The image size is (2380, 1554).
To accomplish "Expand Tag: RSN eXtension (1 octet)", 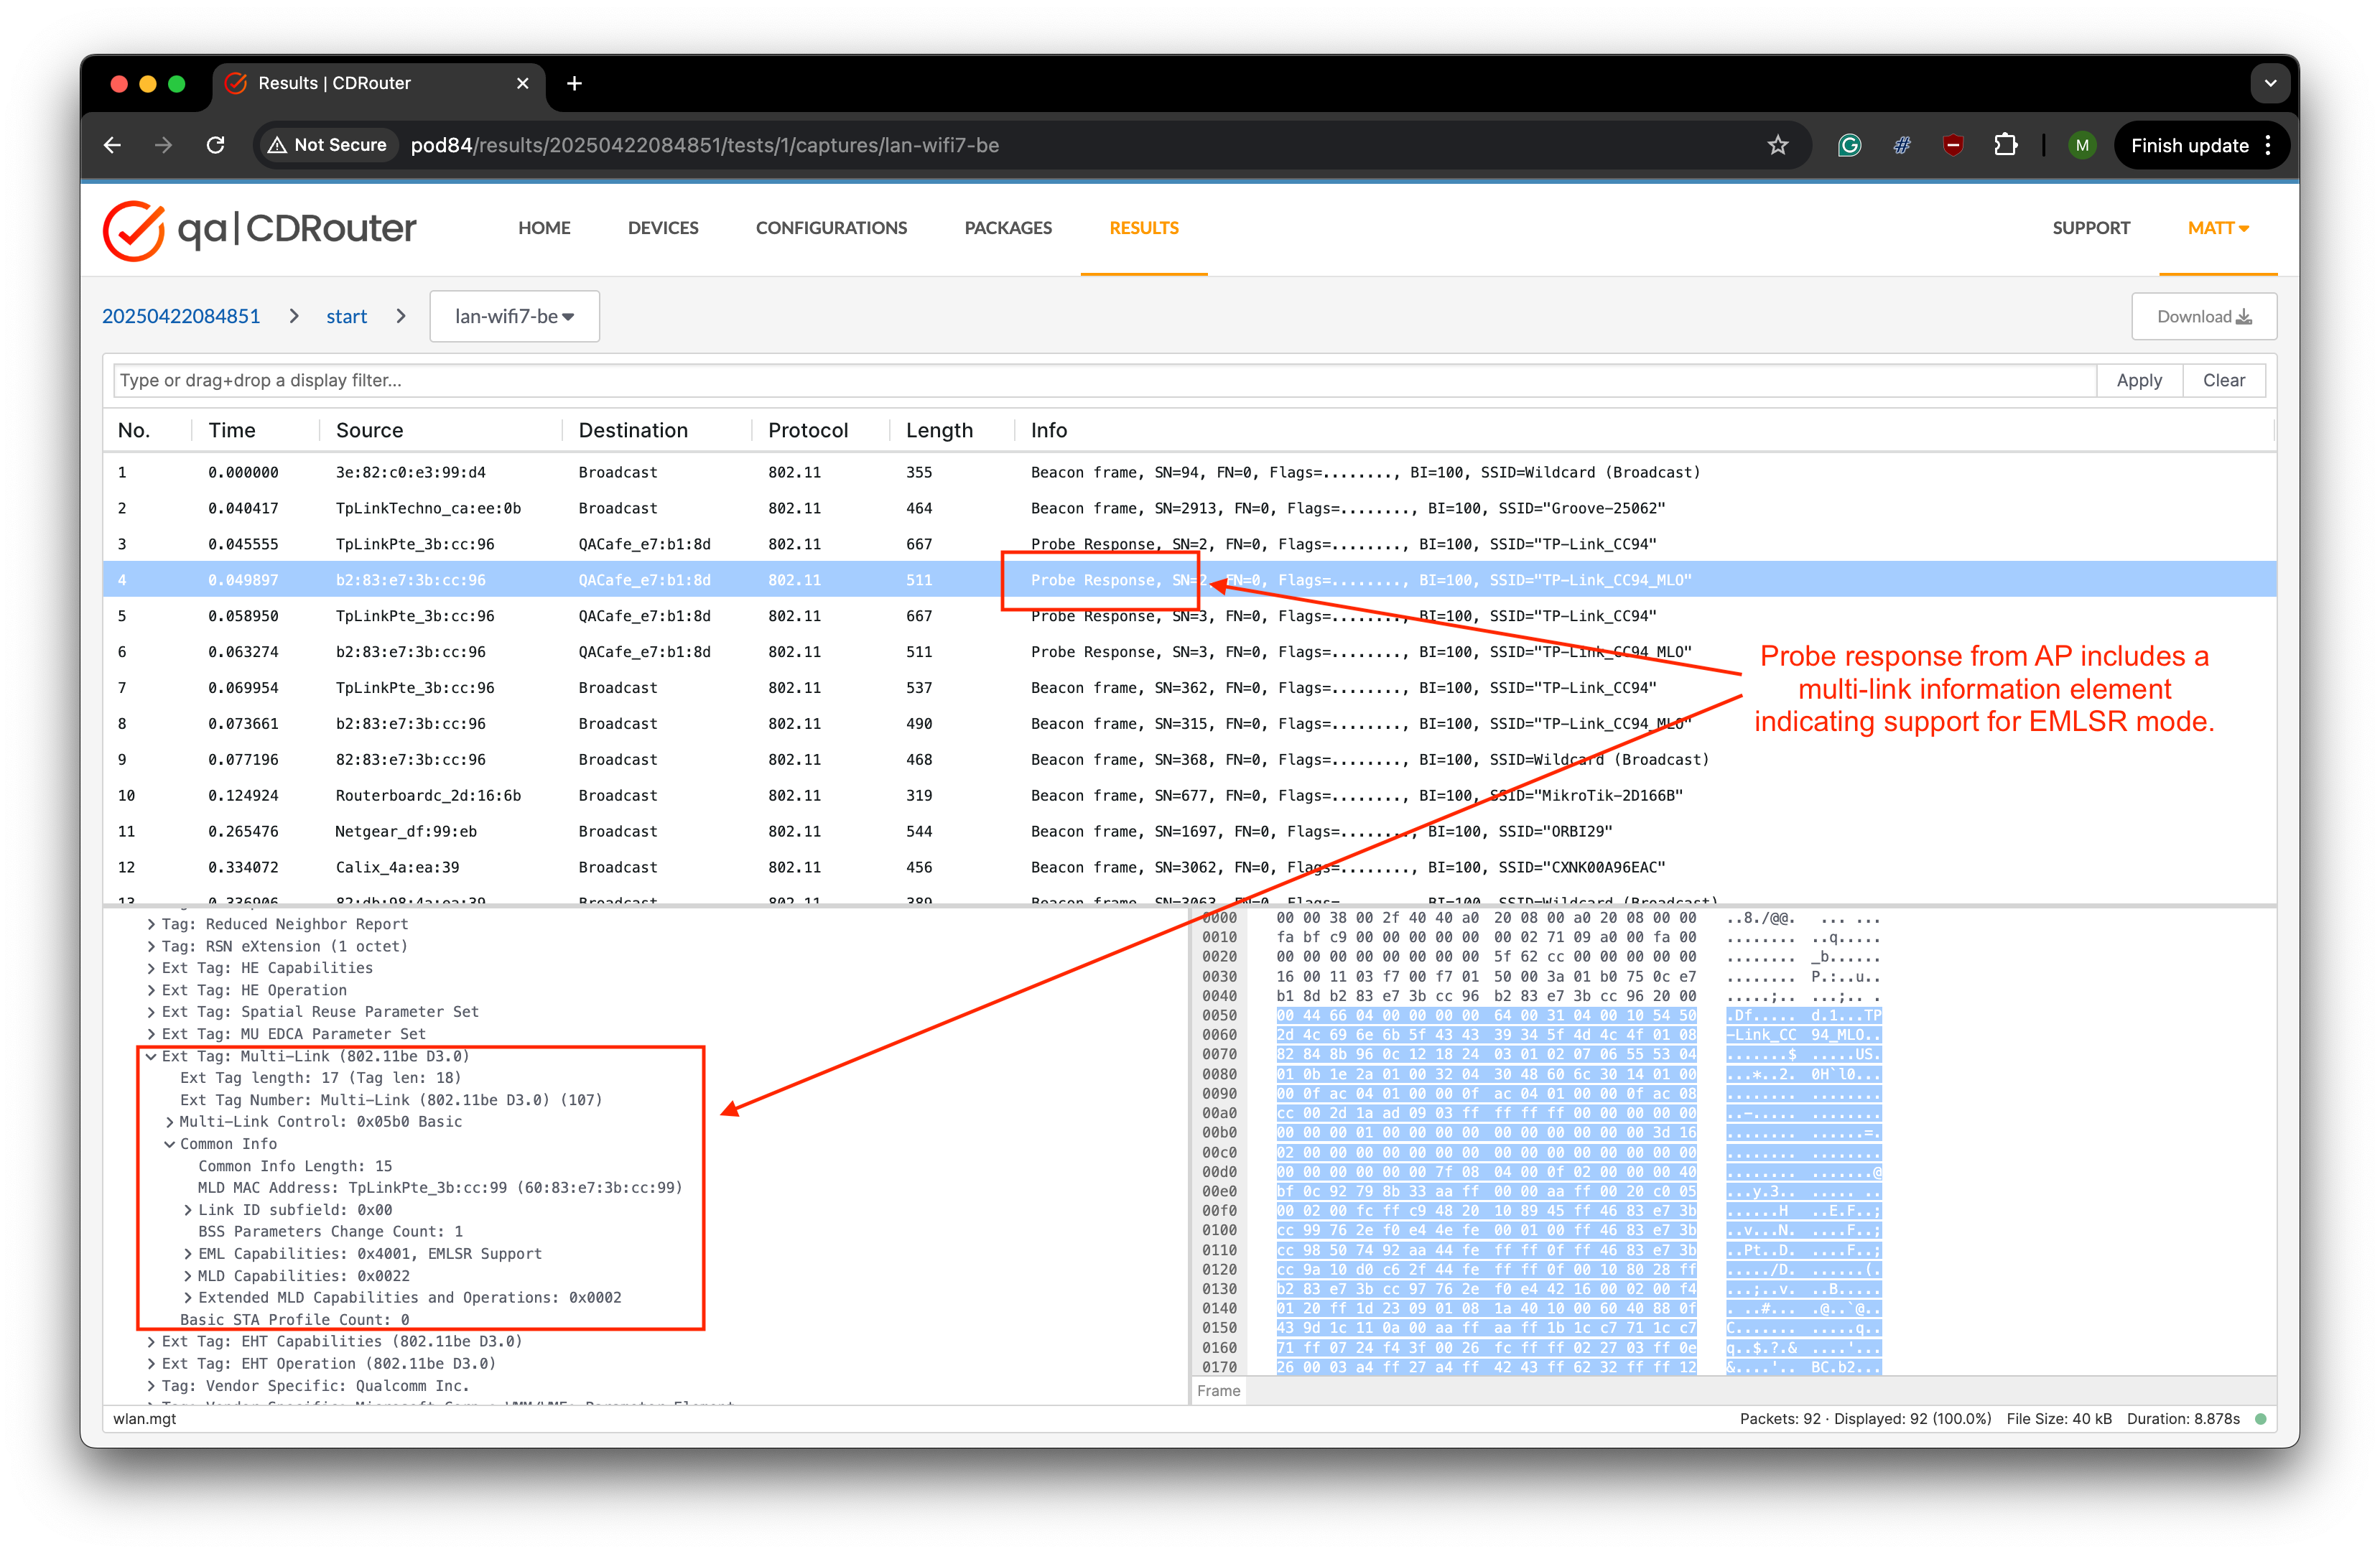I will pyautogui.click(x=151, y=946).
